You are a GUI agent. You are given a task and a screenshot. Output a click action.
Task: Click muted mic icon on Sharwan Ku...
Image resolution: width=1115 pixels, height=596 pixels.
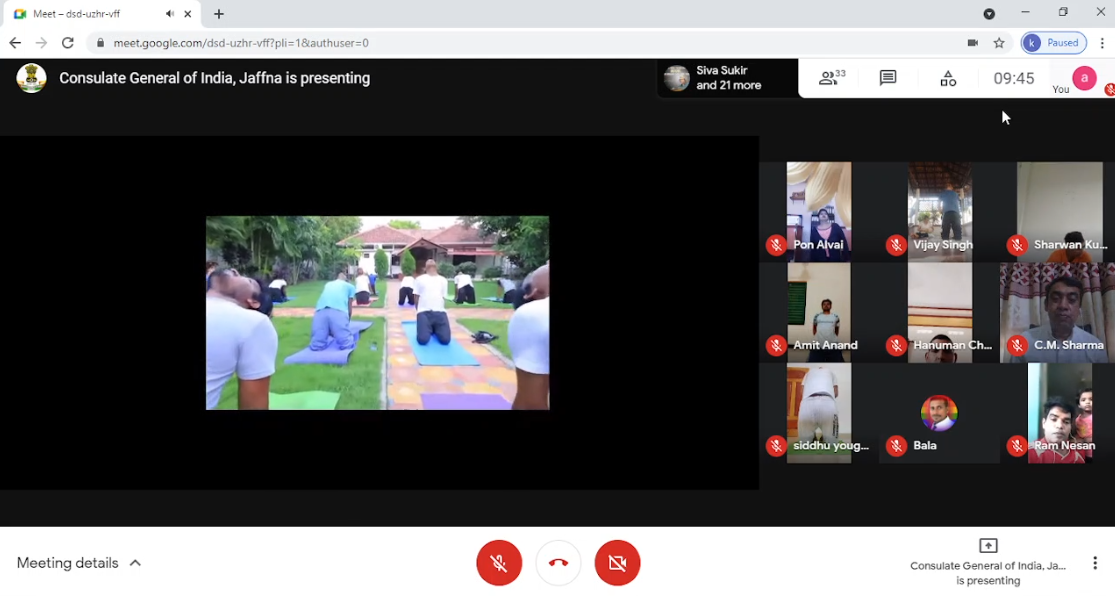(x=1017, y=245)
